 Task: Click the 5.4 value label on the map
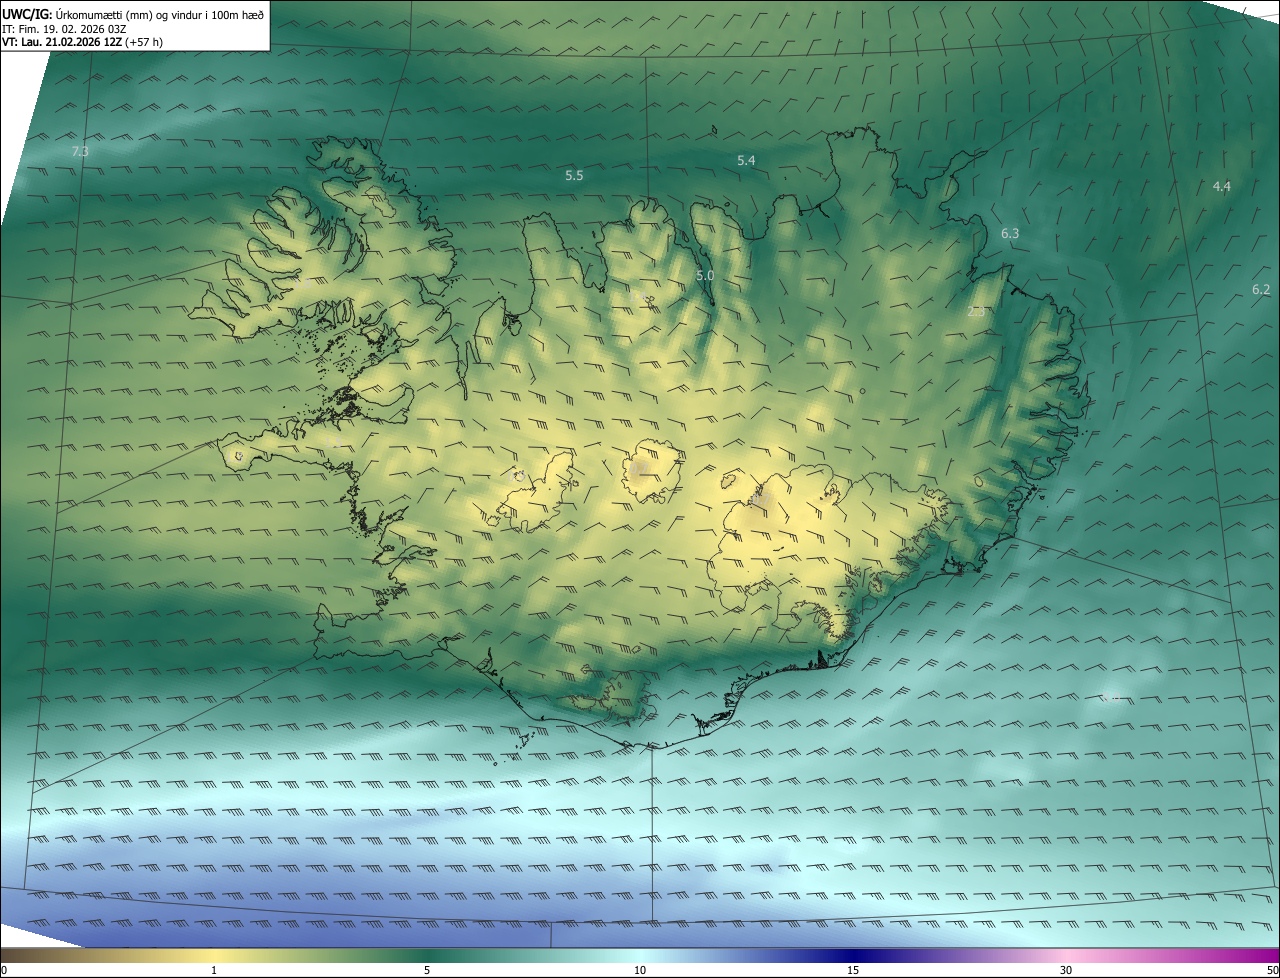tap(746, 160)
